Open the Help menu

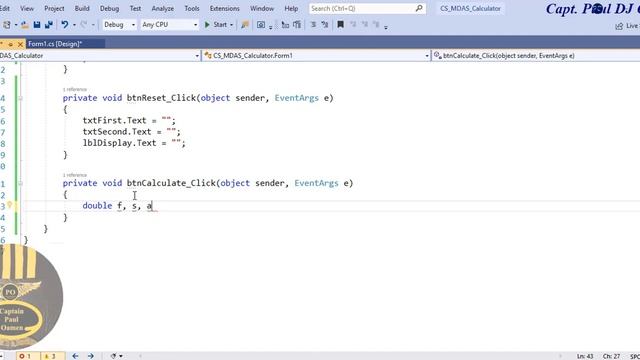tap(291, 8)
